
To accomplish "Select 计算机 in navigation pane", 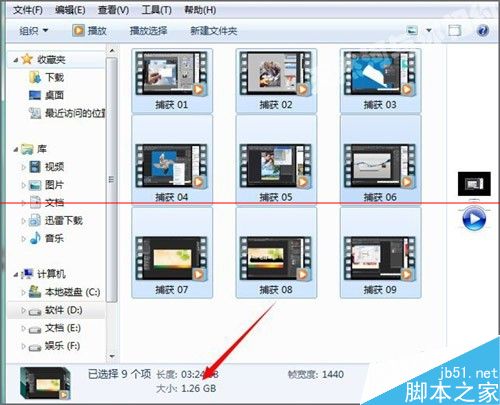I will (x=43, y=274).
